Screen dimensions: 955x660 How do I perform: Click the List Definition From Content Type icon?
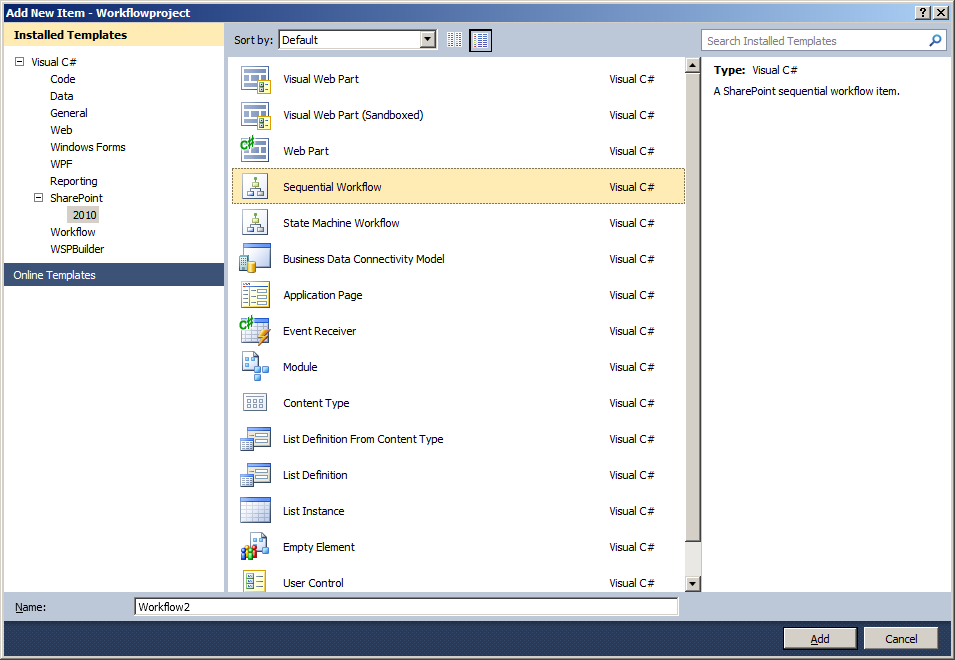pyautogui.click(x=255, y=439)
